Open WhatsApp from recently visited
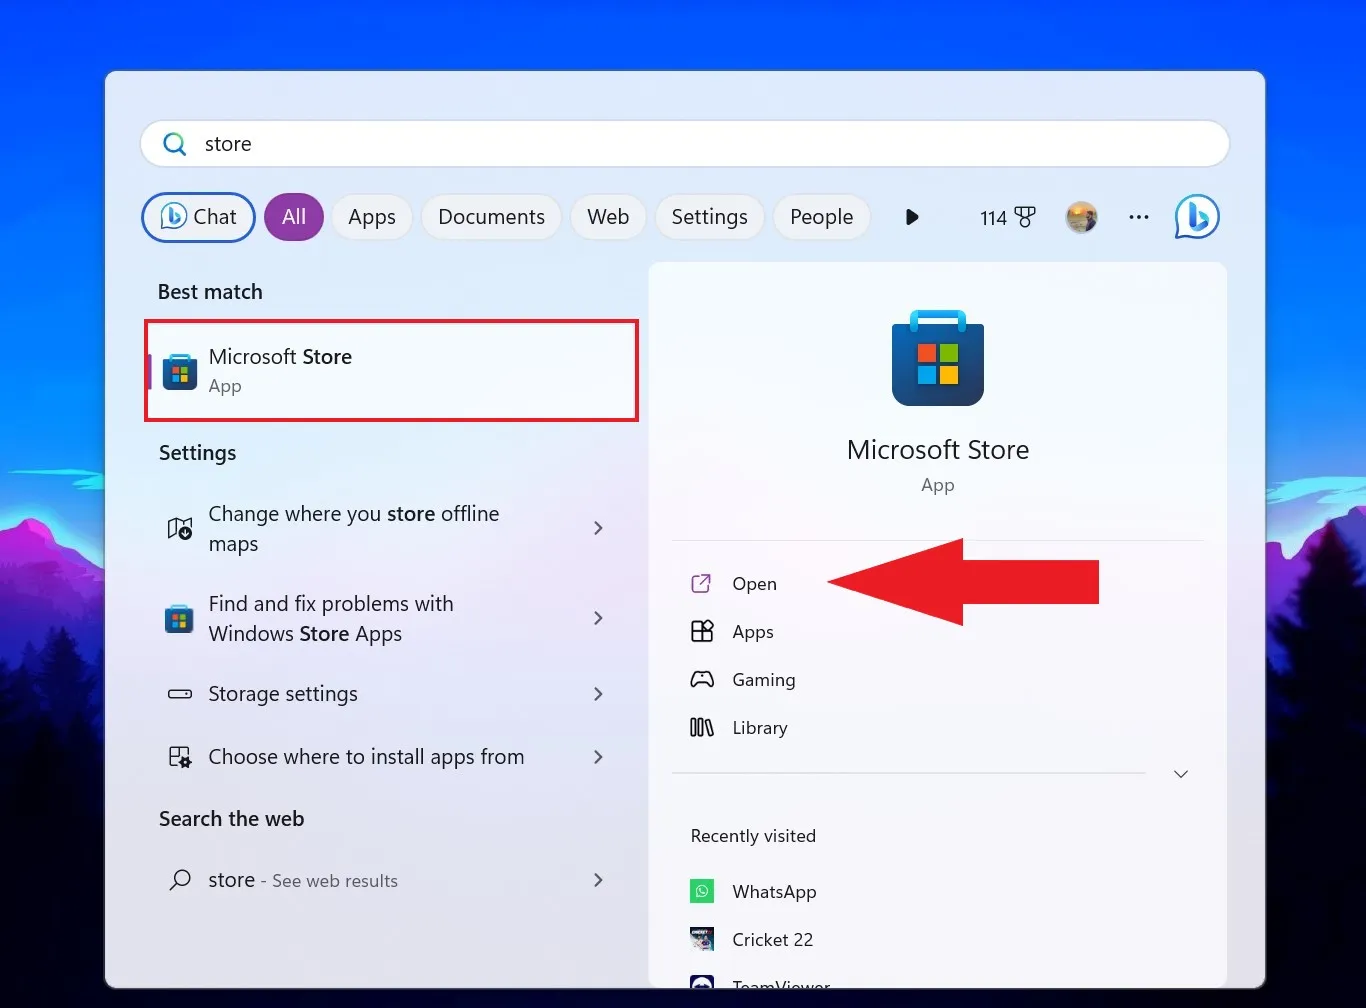The width and height of the screenshot is (1366, 1008). [x=774, y=891]
